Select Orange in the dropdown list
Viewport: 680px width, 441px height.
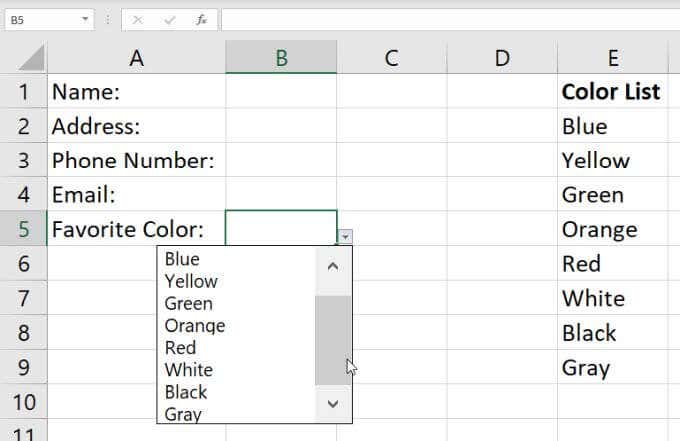(x=194, y=325)
